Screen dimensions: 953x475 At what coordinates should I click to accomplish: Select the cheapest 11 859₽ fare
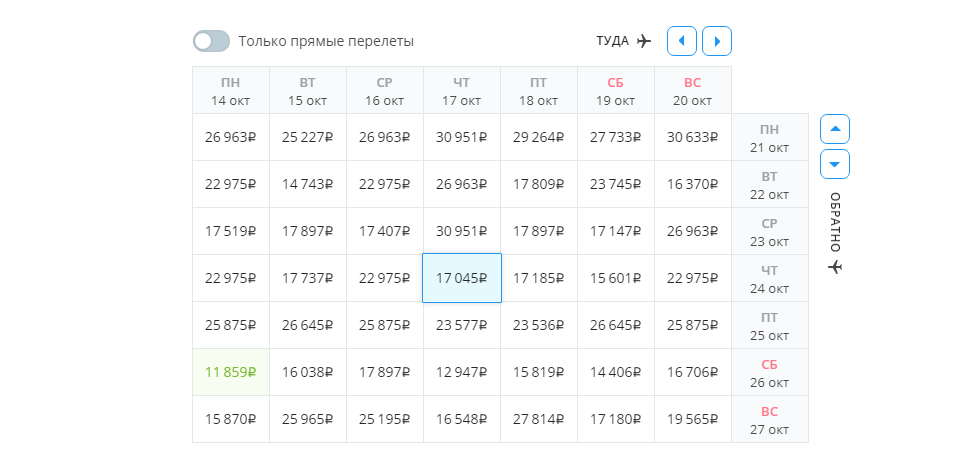(231, 372)
